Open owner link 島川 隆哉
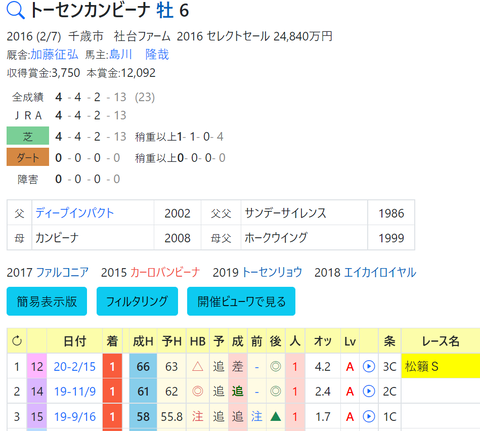 pos(139,54)
